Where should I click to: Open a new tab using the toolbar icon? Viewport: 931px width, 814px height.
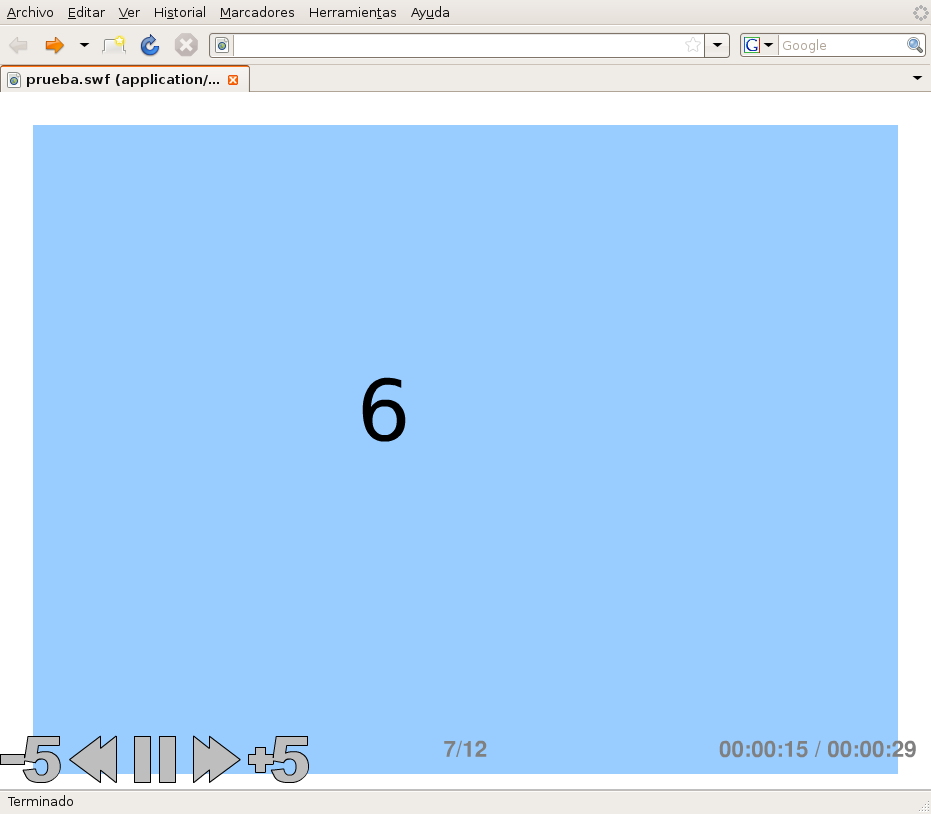coord(114,45)
